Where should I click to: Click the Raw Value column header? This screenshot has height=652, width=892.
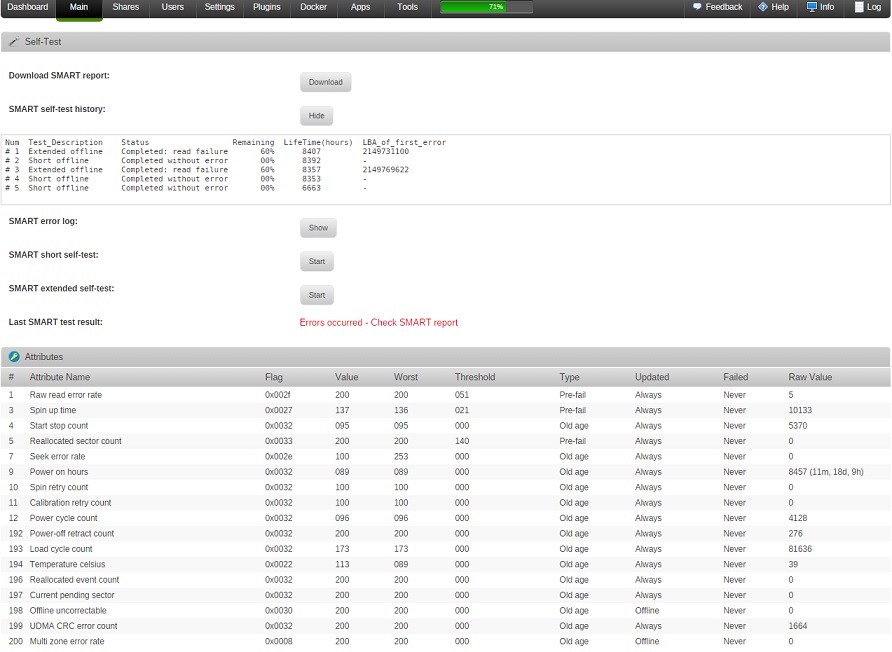810,377
